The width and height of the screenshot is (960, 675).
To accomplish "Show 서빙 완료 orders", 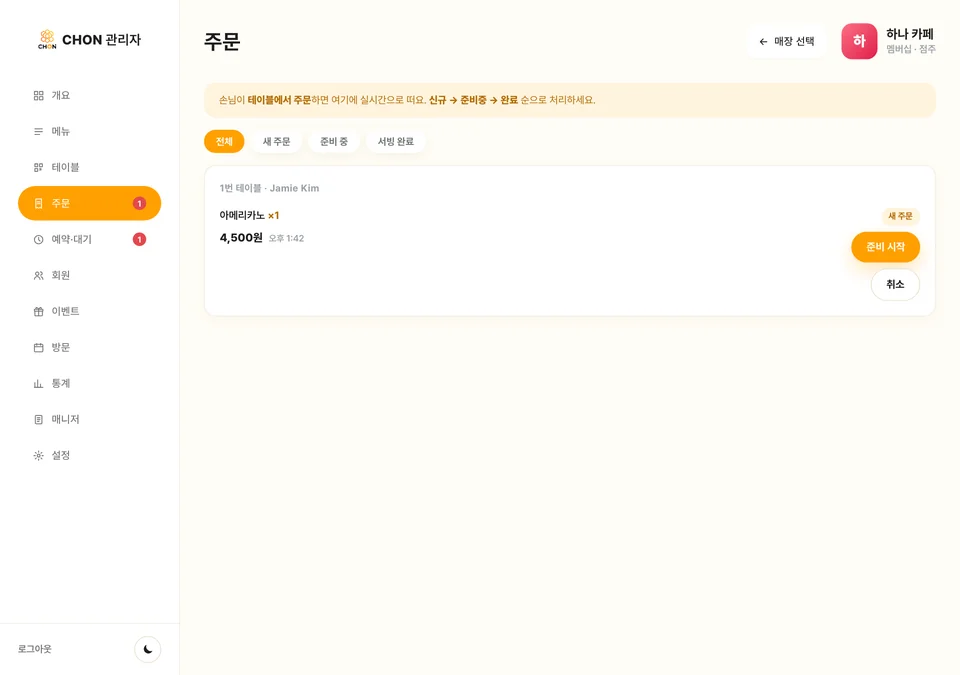I will tap(396, 141).
